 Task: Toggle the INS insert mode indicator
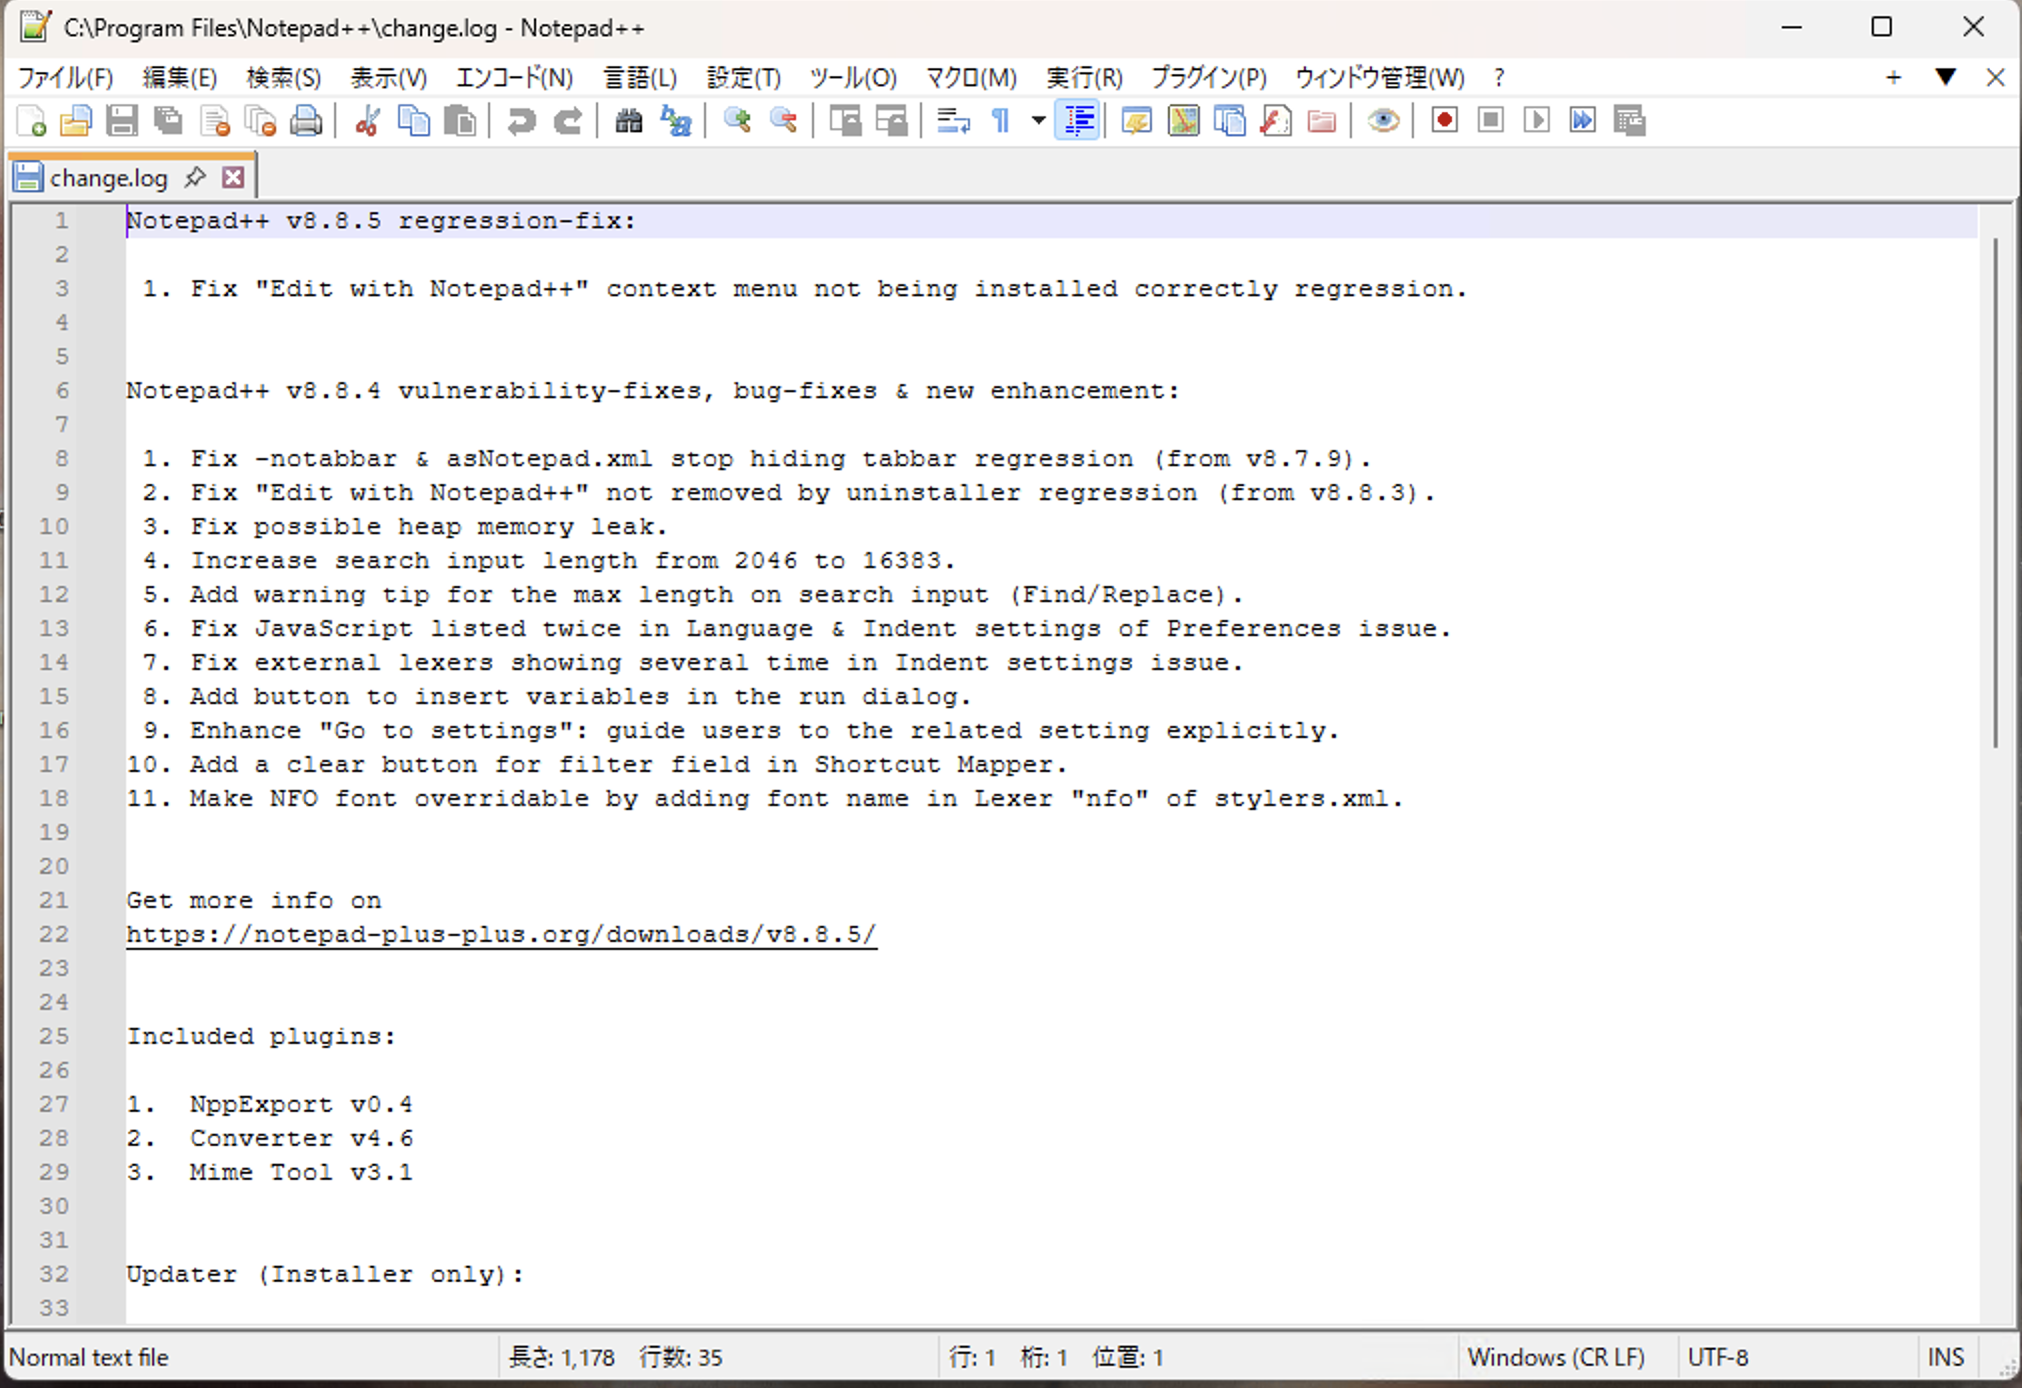[x=1945, y=1357]
